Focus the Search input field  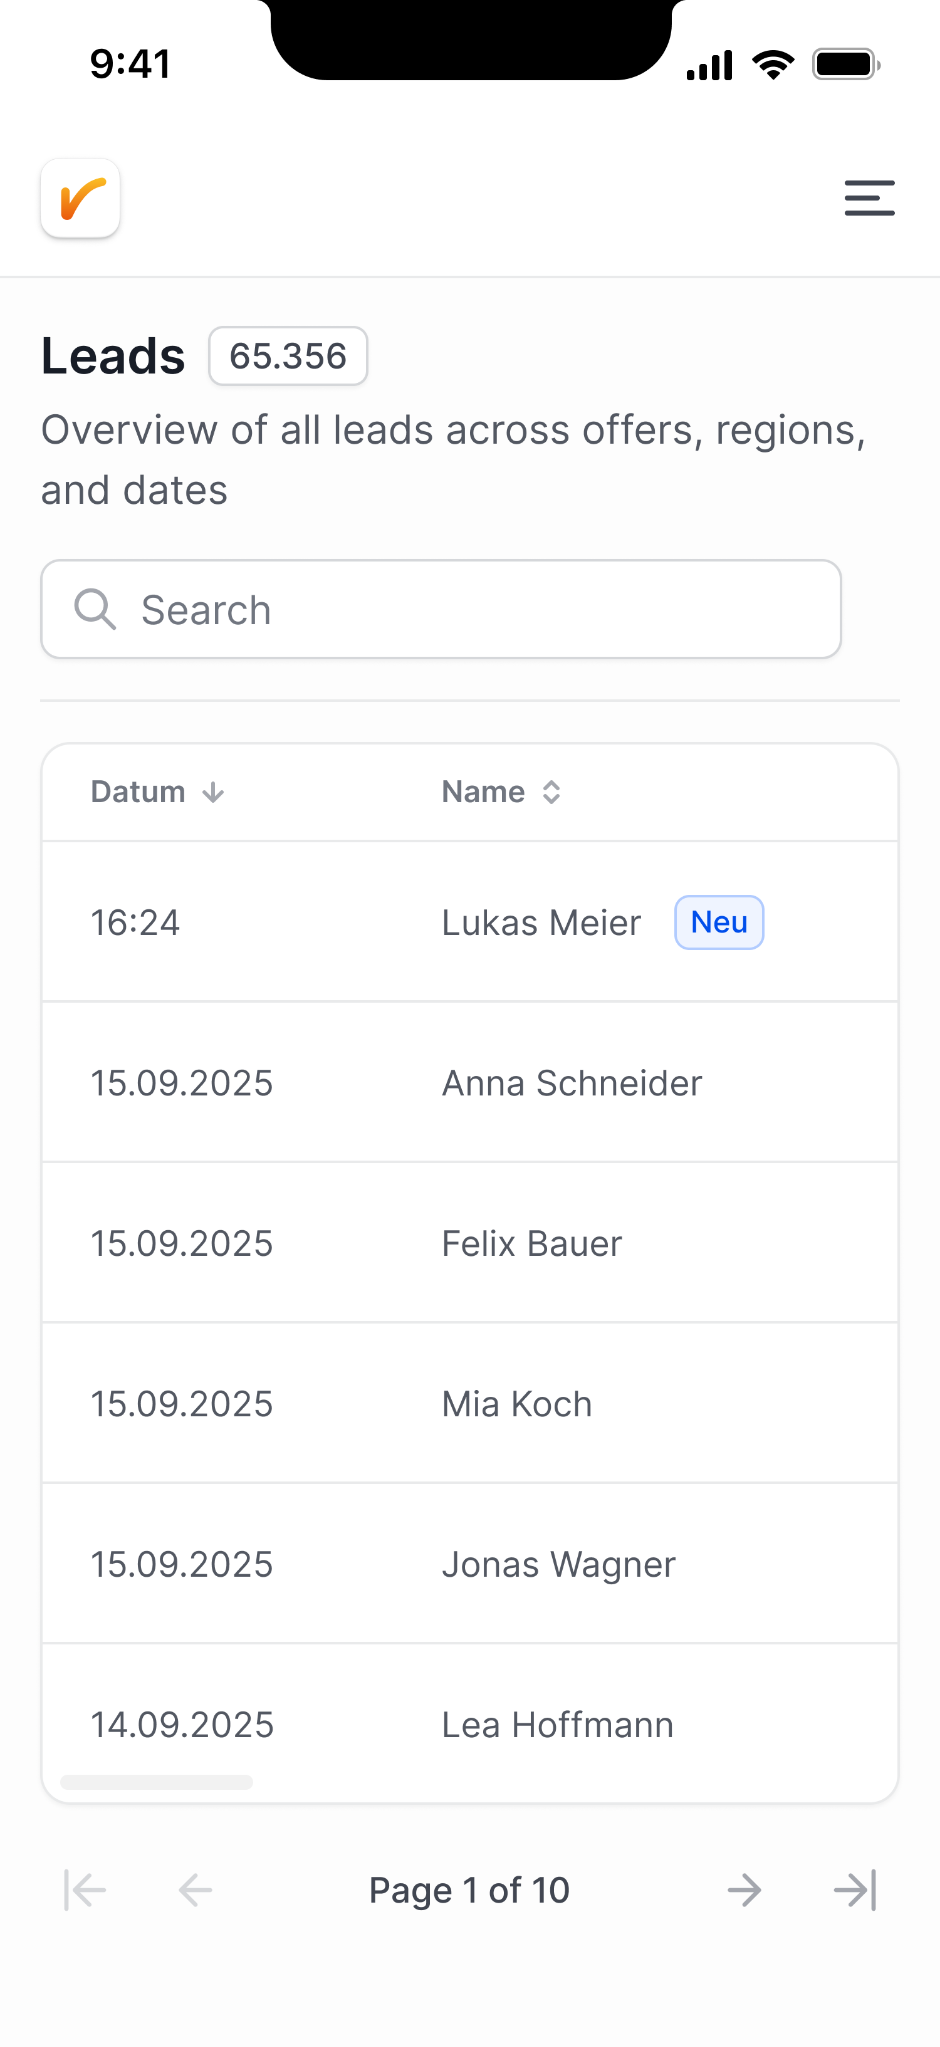click(441, 609)
